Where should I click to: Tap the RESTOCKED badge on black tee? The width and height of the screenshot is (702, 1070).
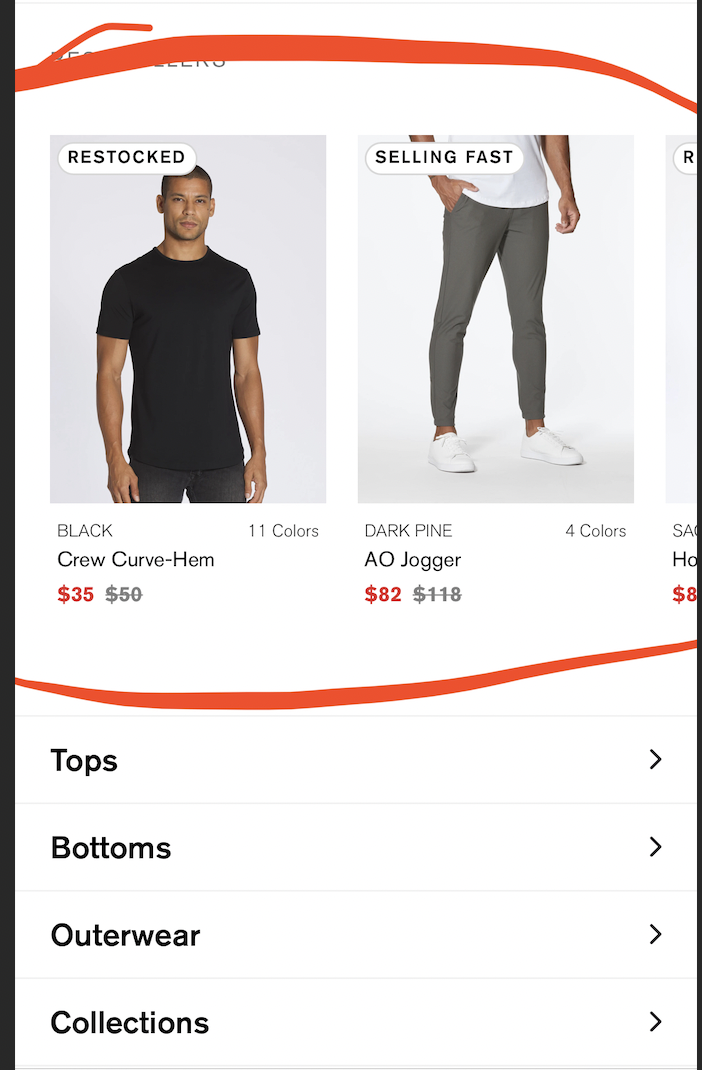(127, 158)
